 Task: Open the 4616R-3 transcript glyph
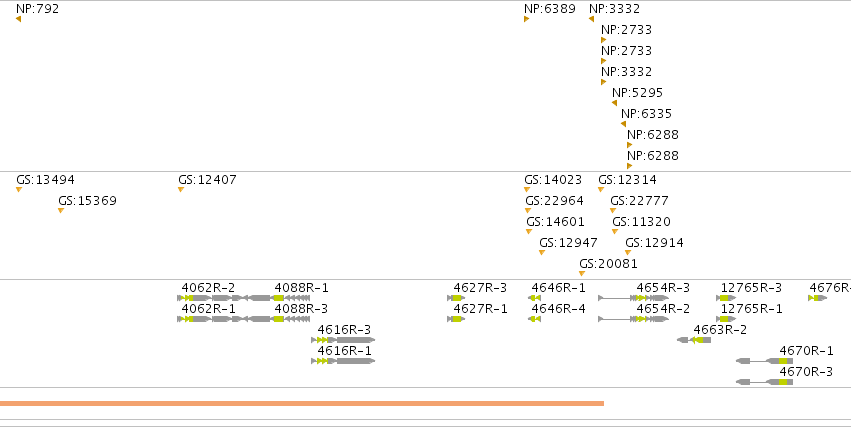pyautogui.click(x=343, y=340)
